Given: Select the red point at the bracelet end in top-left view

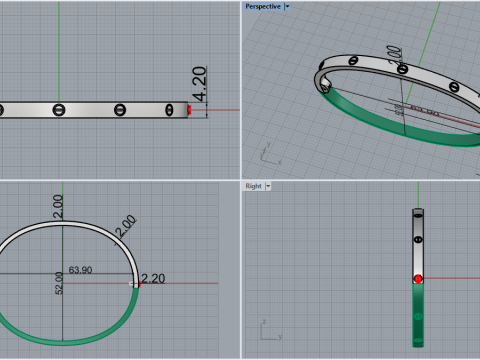Looking at the screenshot, I should tap(189, 110).
